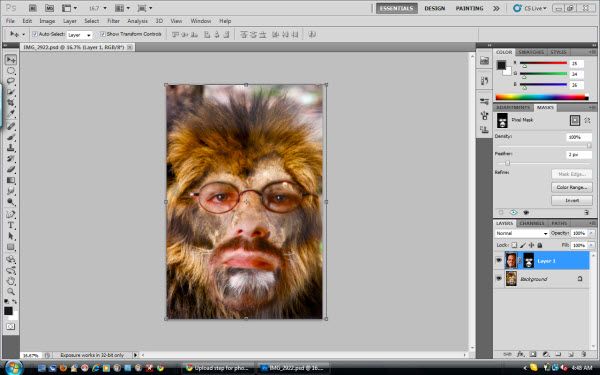Viewport: 600px width, 375px height.
Task: Create new adjustment layer icon
Action: 546,354
